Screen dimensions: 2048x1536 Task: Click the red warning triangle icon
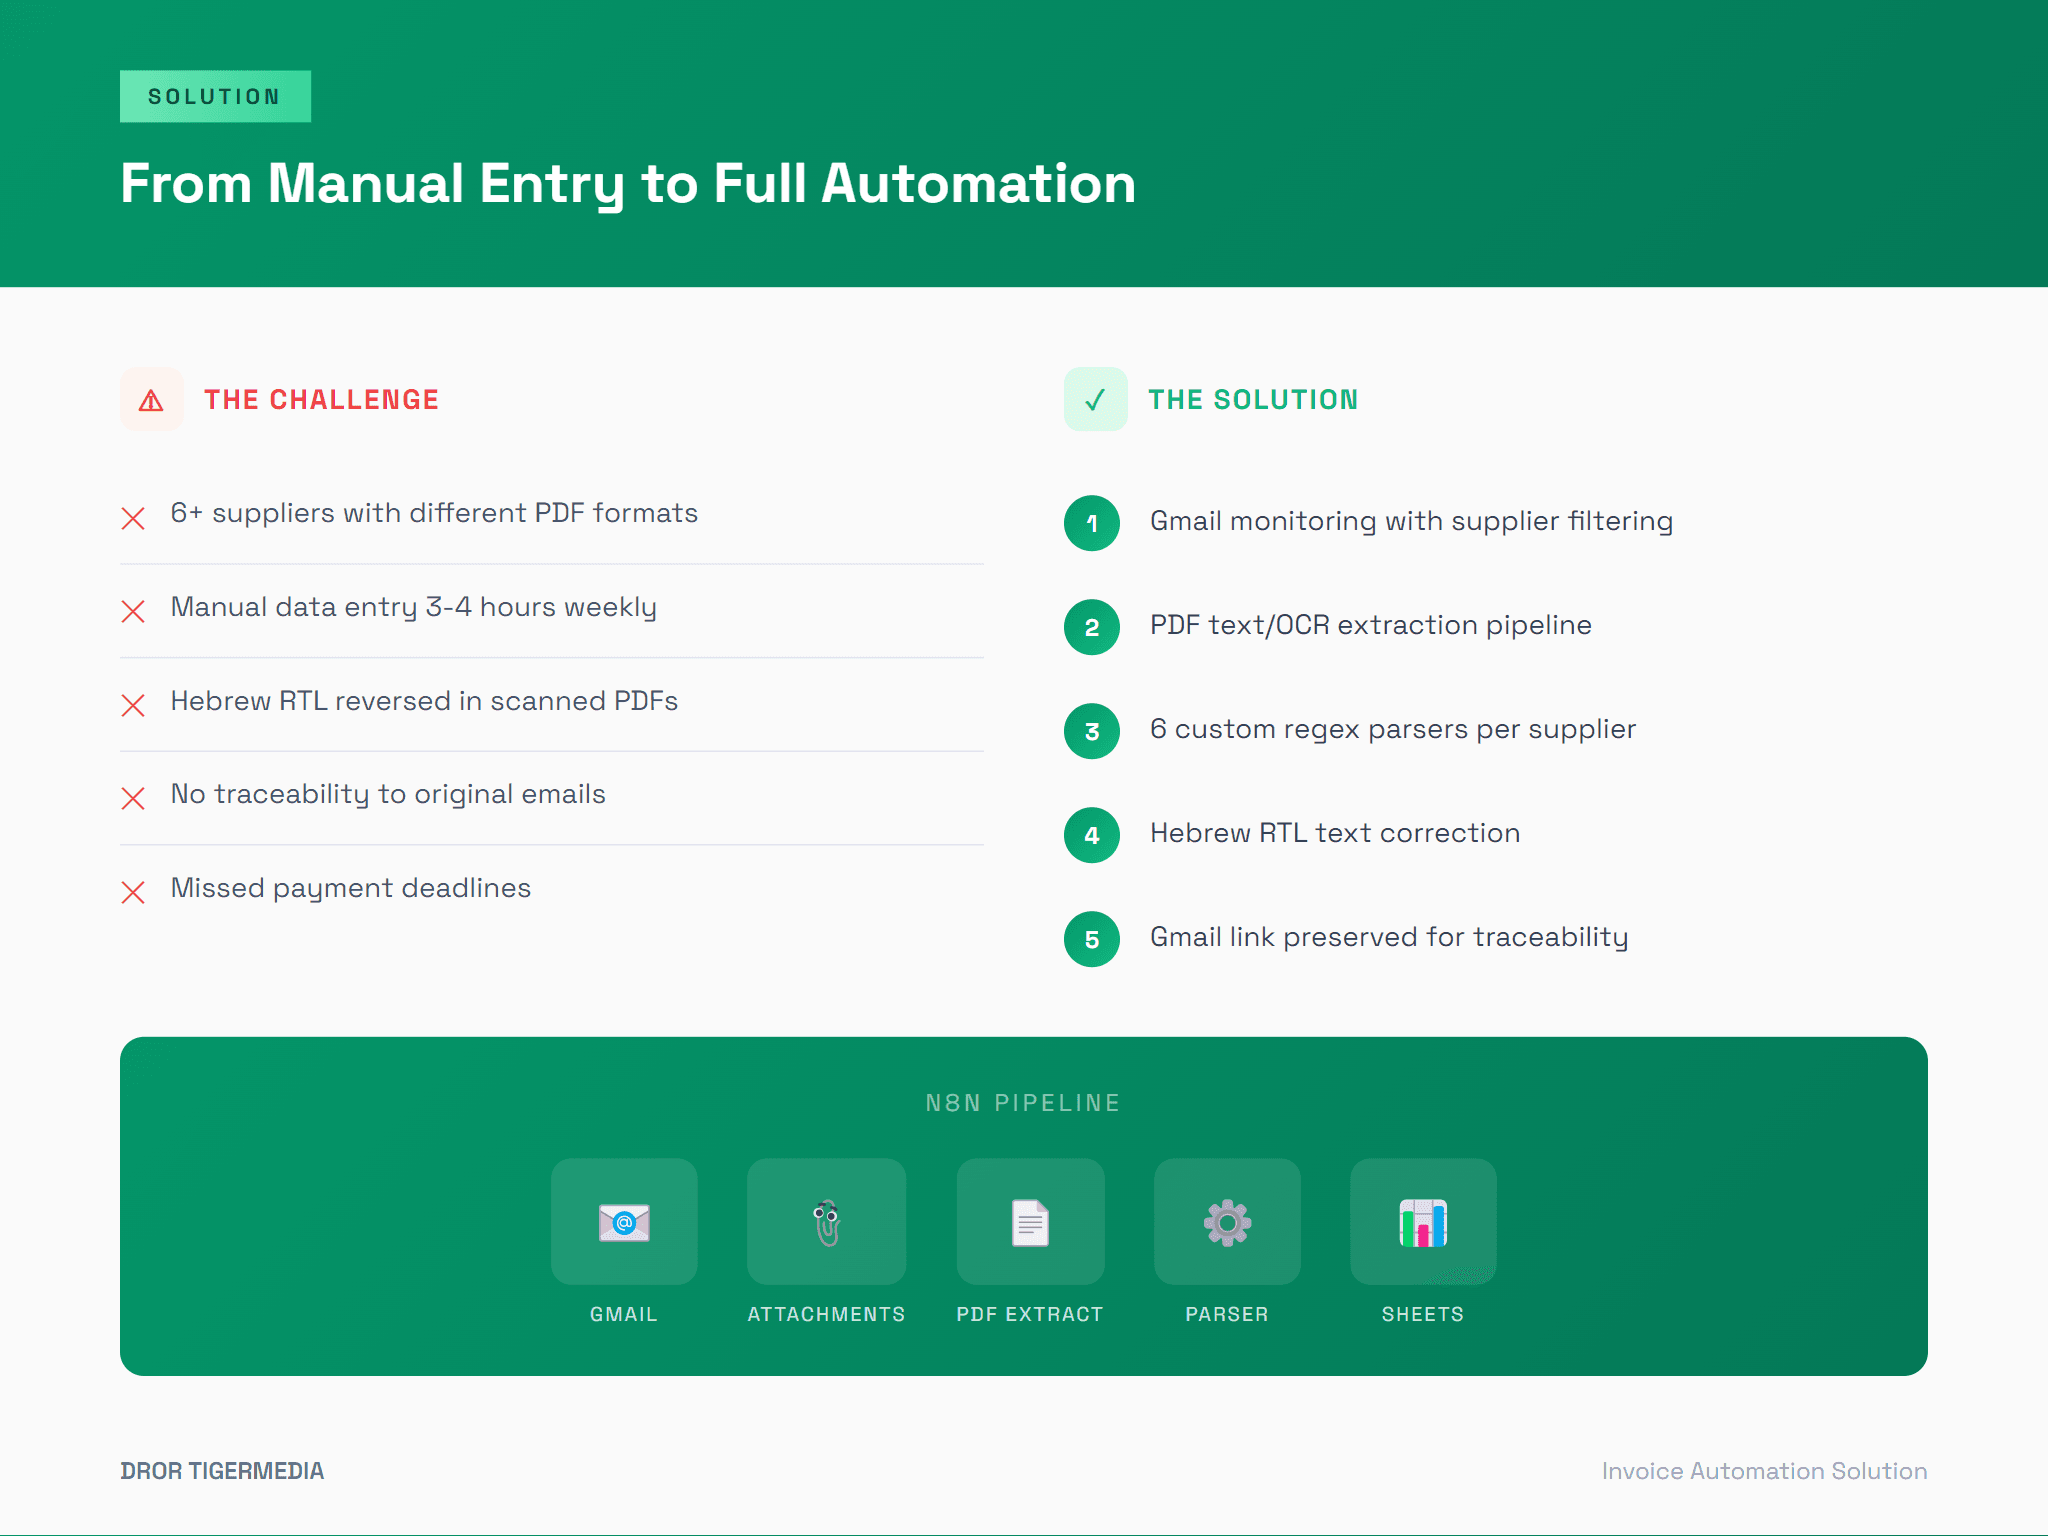tap(151, 400)
